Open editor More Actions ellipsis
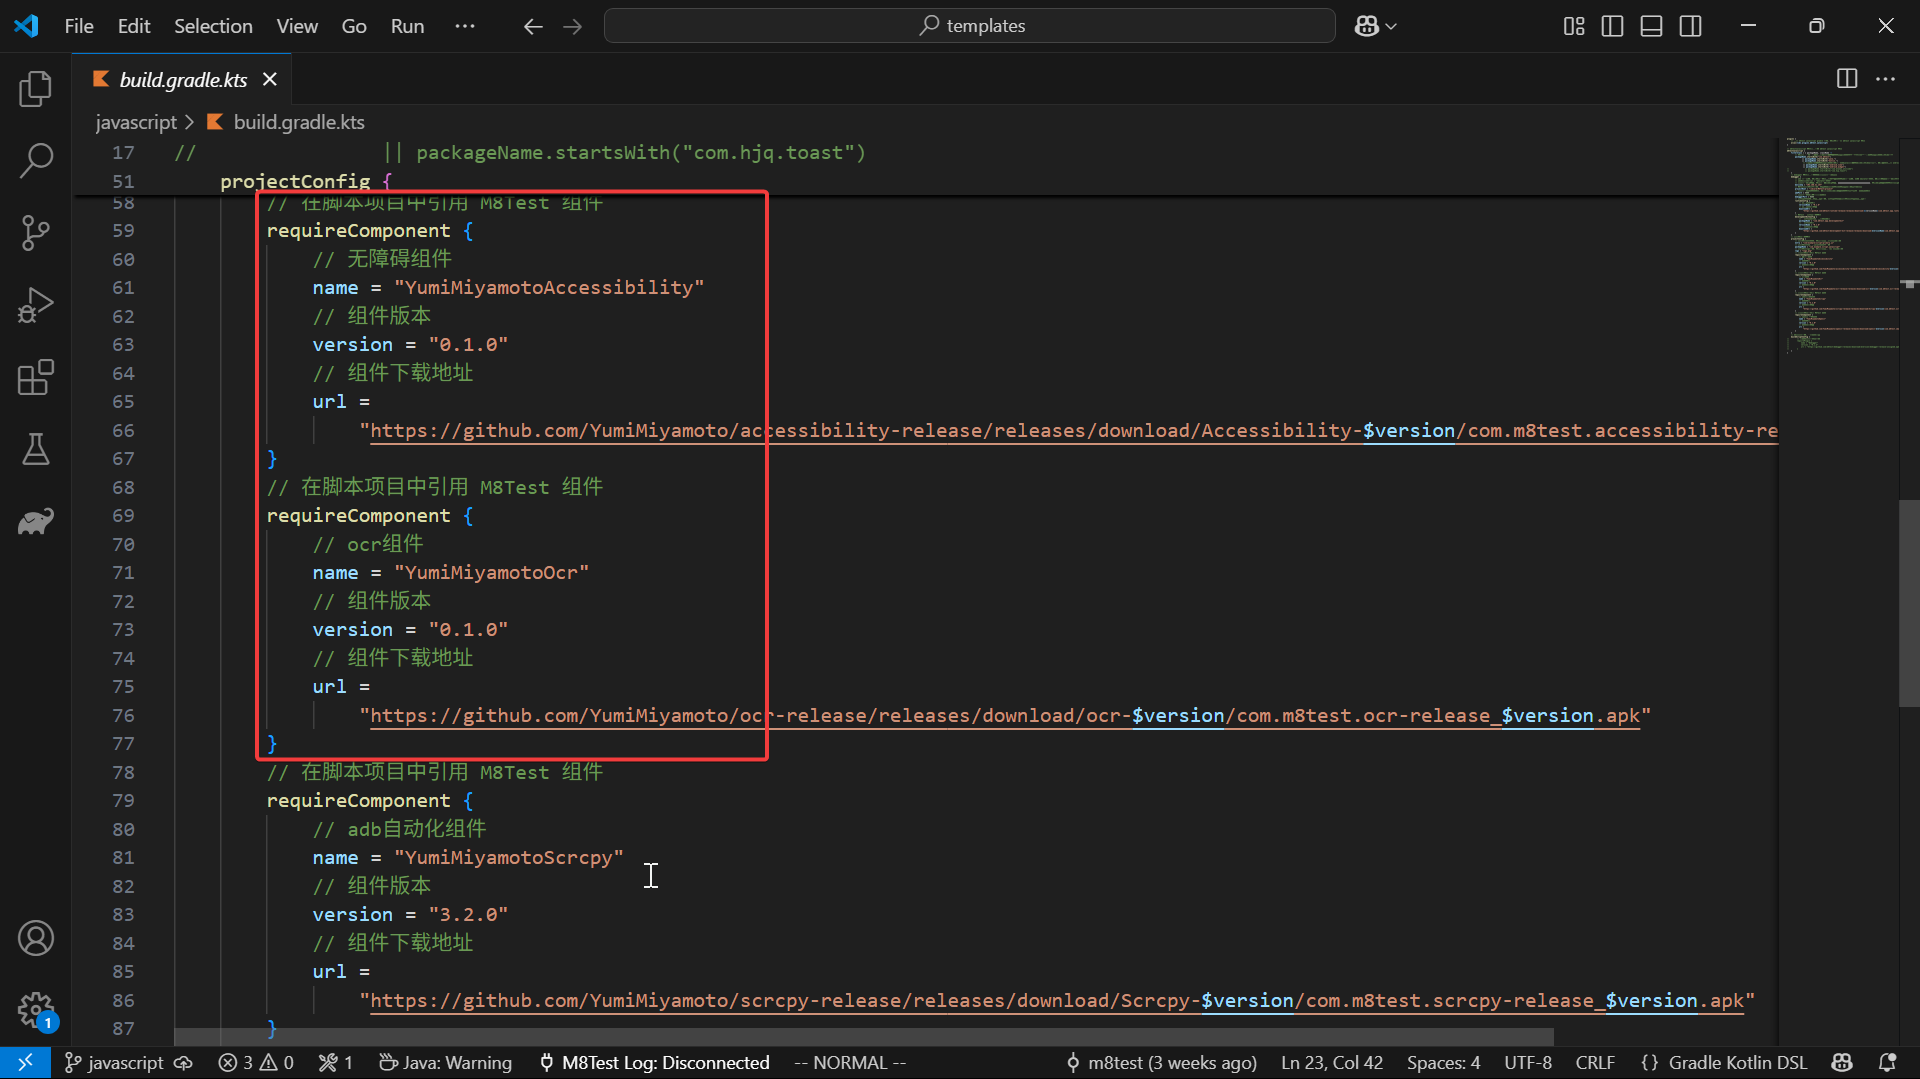The image size is (1920, 1079). point(1885,79)
